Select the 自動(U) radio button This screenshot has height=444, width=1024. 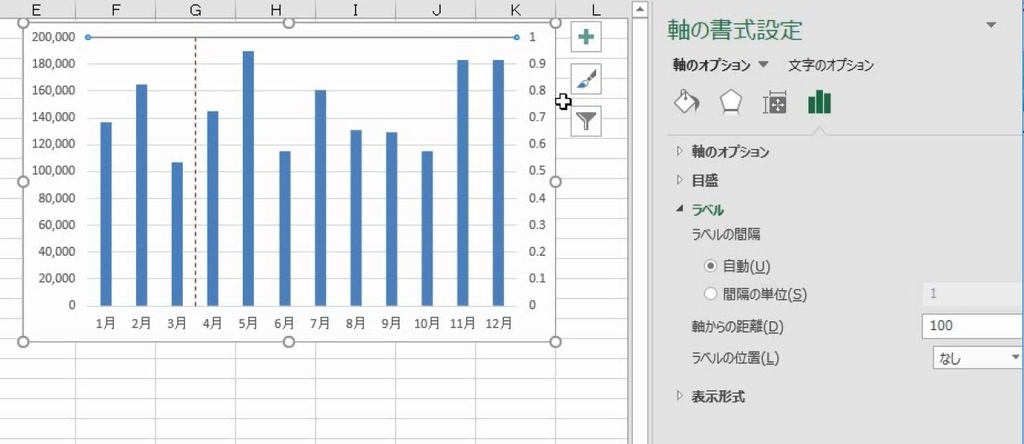click(x=711, y=266)
